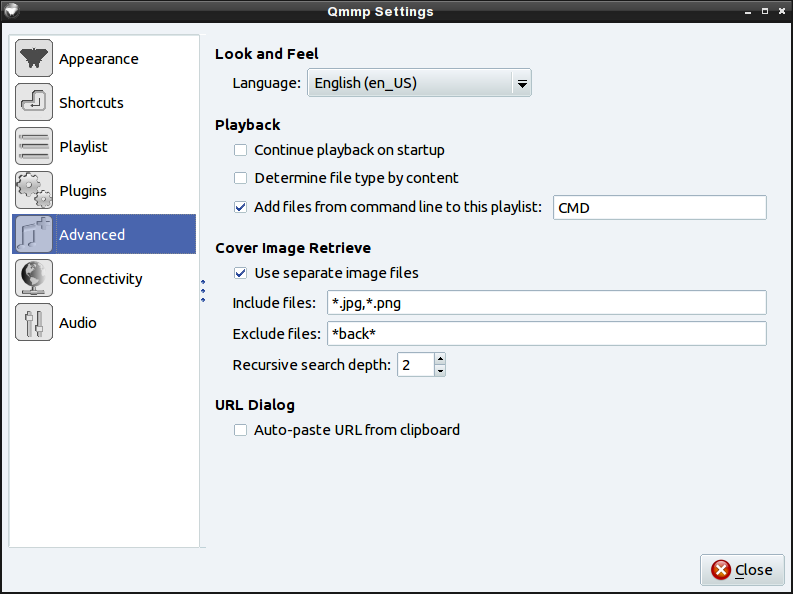The image size is (793, 594).
Task: Click the Plugins gears icon
Action: (x=34, y=190)
